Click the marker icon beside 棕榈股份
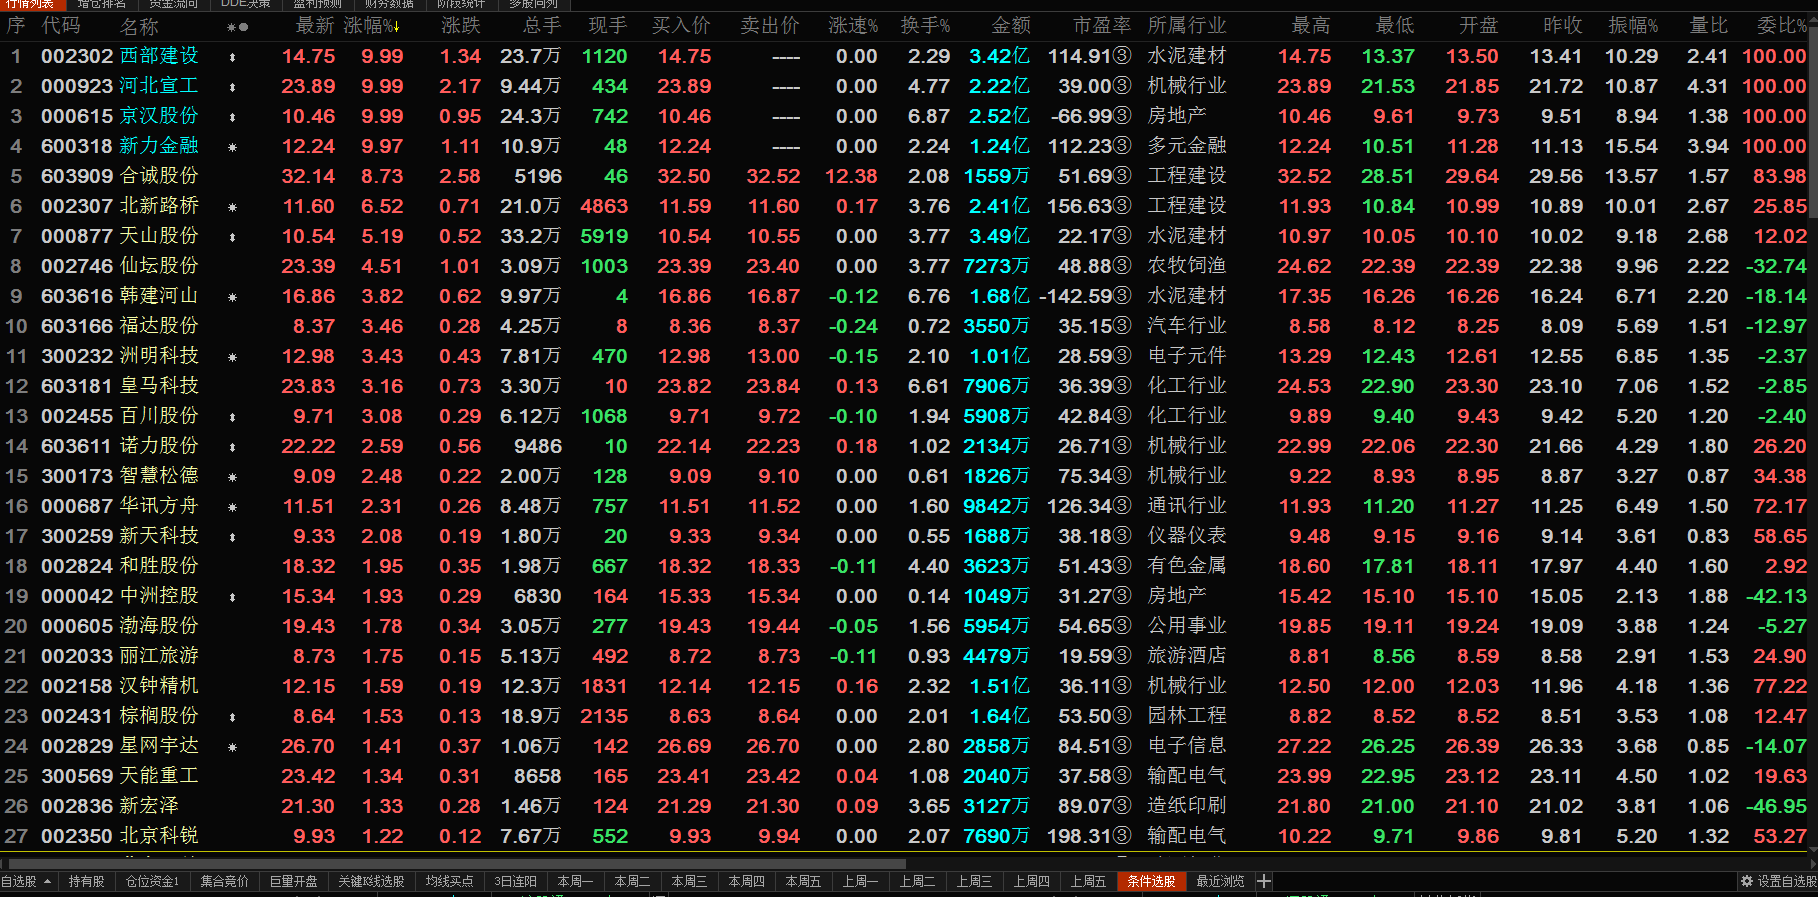This screenshot has height=897, width=1818. point(233,718)
